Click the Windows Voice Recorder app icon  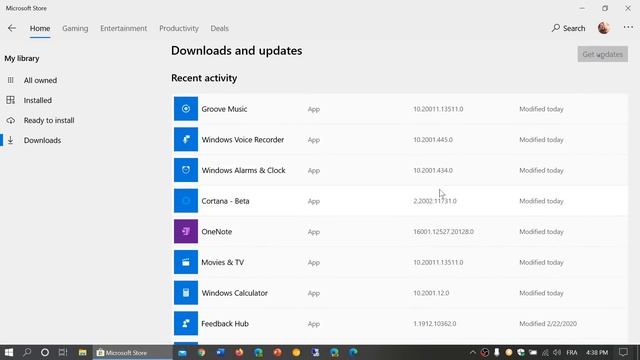coord(186,139)
